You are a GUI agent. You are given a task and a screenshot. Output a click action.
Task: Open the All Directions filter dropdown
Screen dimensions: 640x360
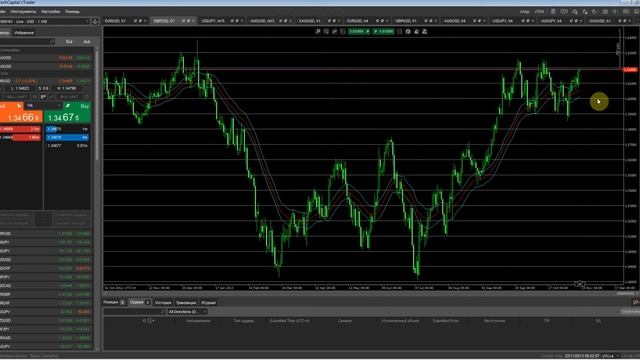pos(187,312)
